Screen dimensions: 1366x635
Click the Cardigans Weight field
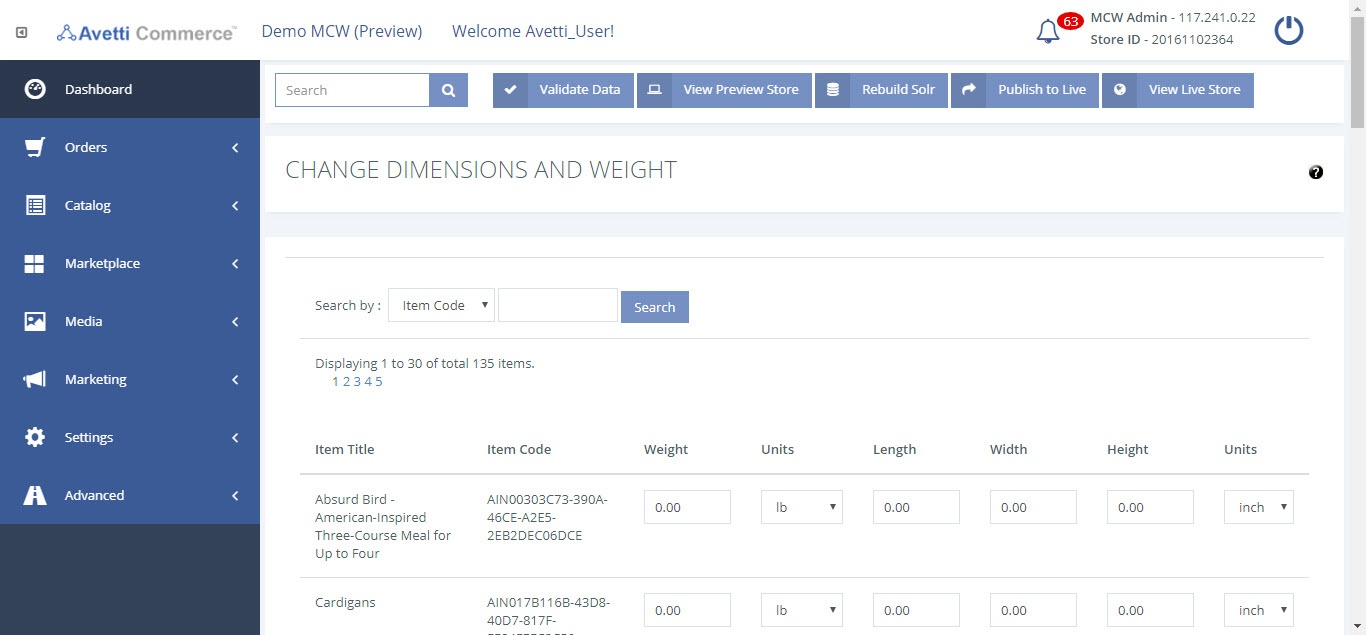coord(687,610)
